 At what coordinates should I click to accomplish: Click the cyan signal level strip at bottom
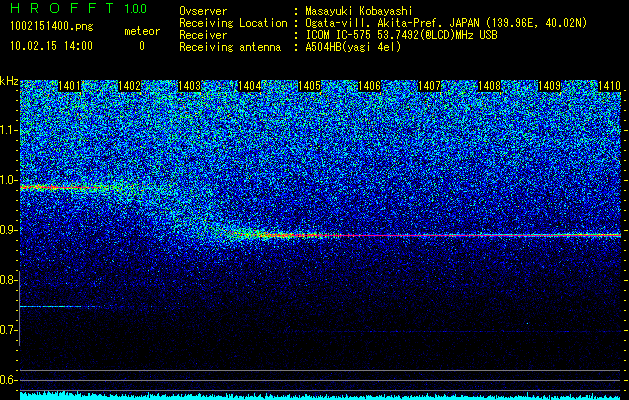(x=321, y=396)
